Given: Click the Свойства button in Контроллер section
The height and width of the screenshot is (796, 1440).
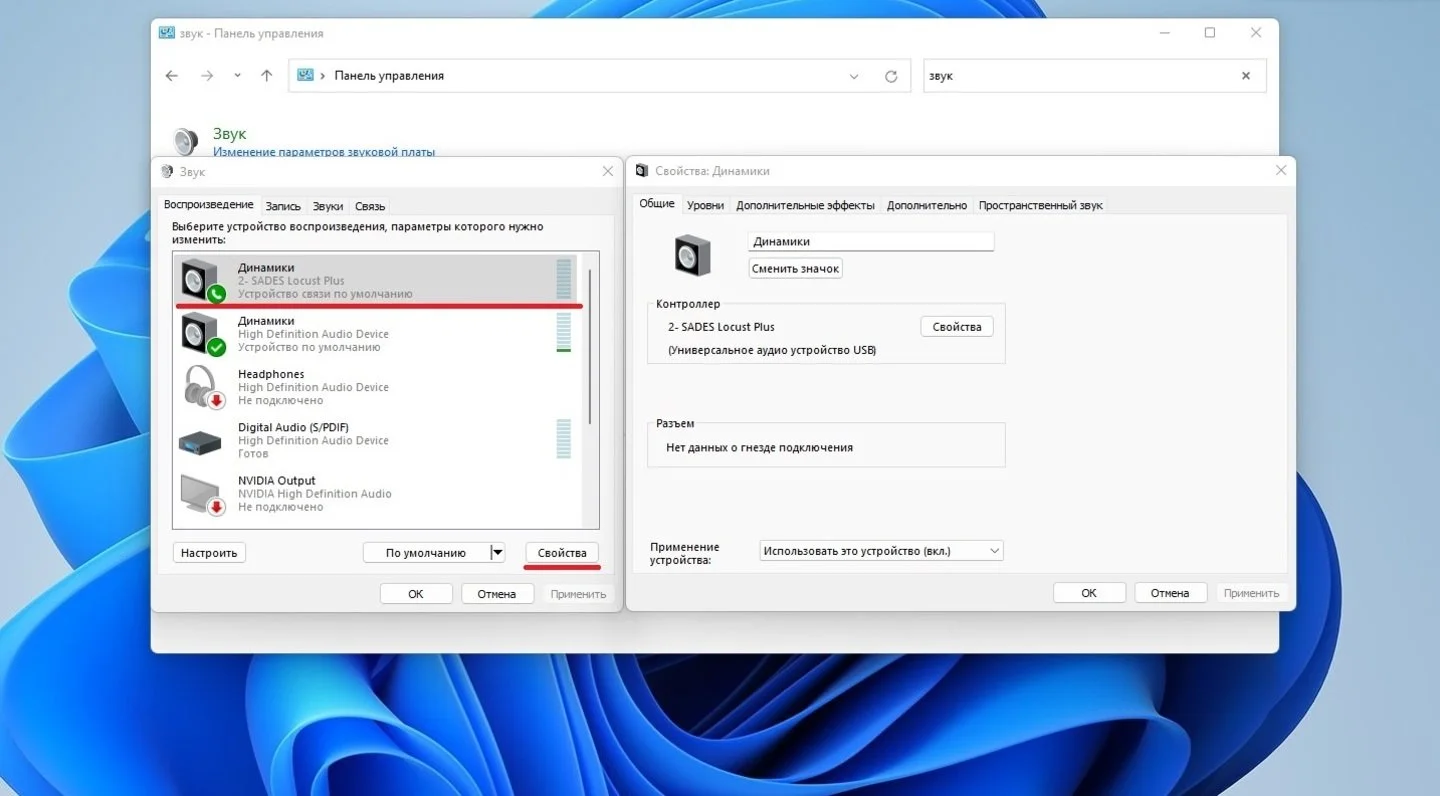Looking at the screenshot, I should click(x=957, y=327).
